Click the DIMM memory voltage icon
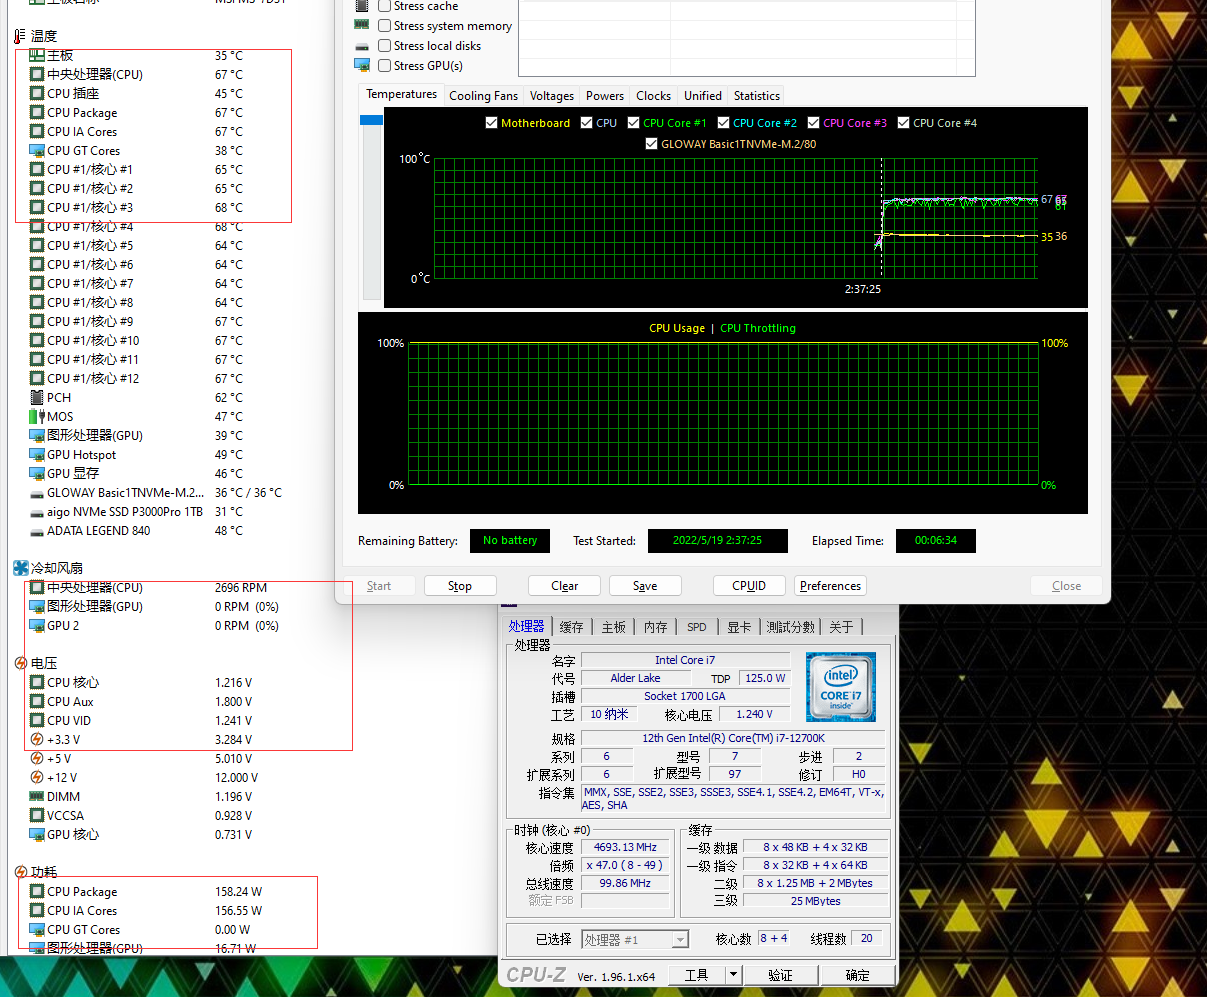1207x997 pixels. (x=37, y=796)
